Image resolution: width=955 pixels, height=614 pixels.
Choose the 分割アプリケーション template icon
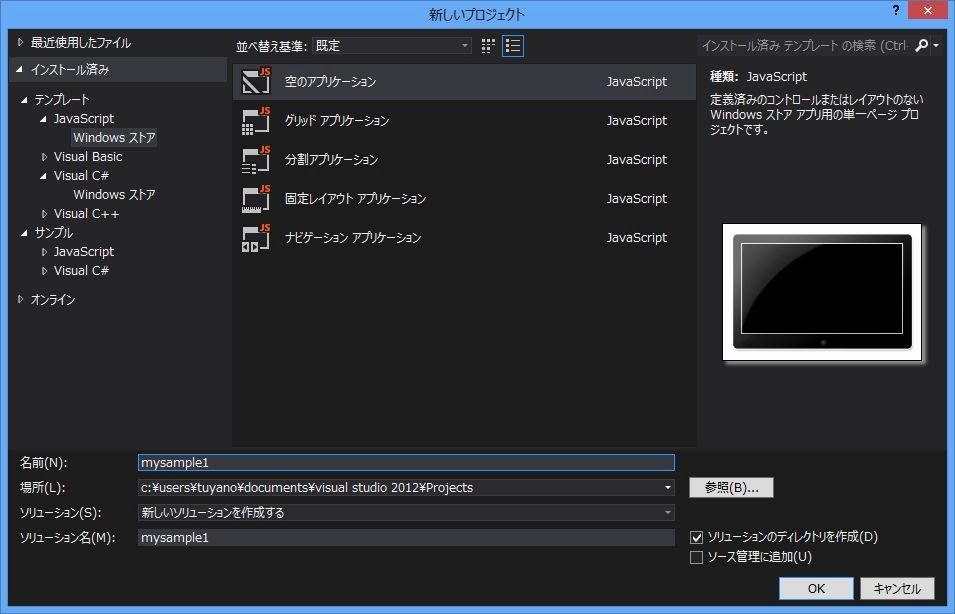pos(256,159)
